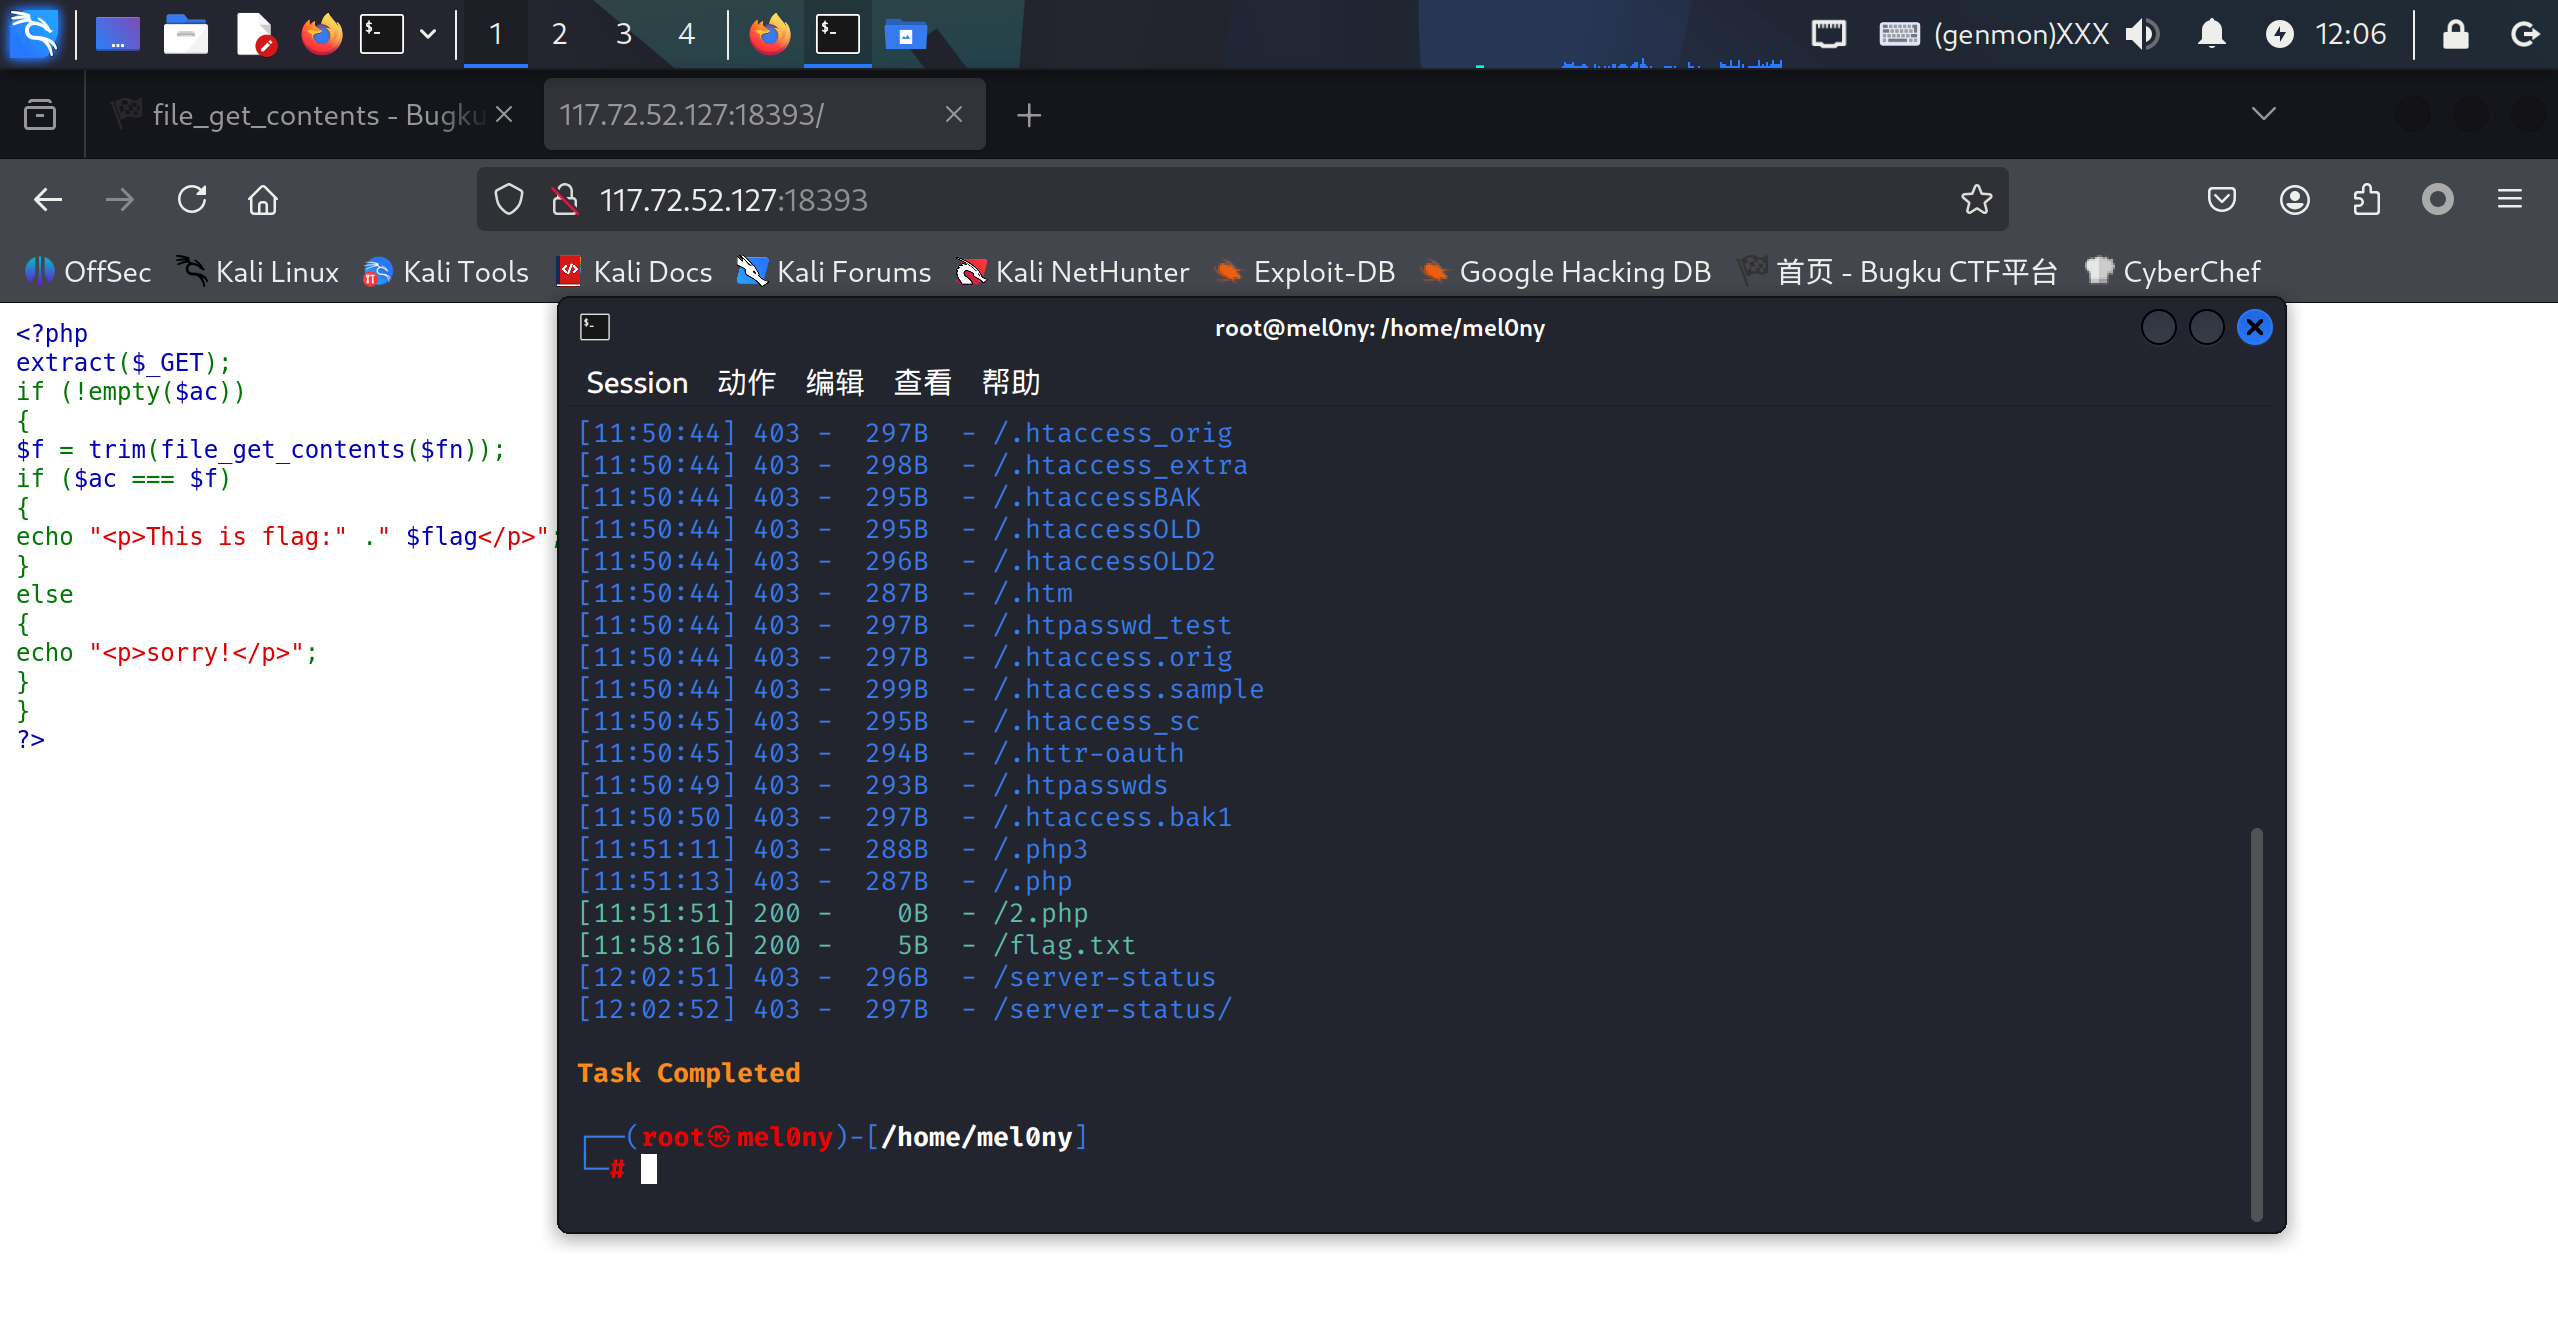Save the page to Pocket

(x=2222, y=199)
